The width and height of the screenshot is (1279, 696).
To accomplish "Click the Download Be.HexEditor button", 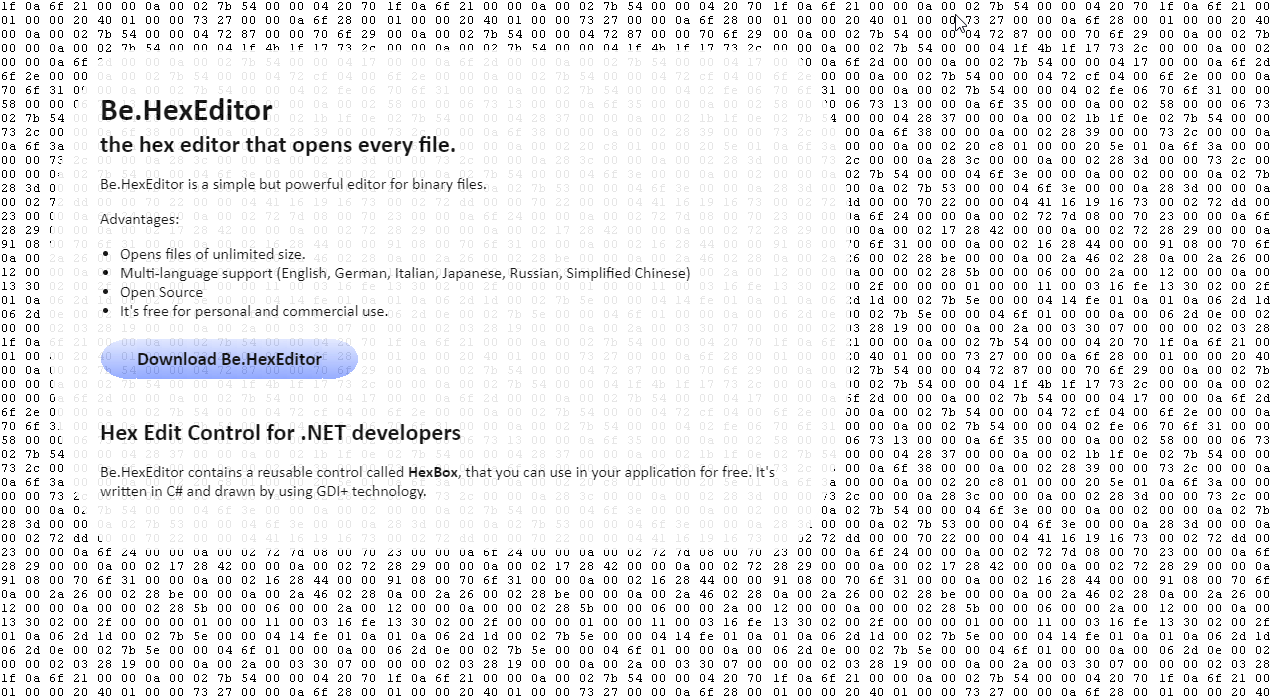I will pyautogui.click(x=229, y=359).
